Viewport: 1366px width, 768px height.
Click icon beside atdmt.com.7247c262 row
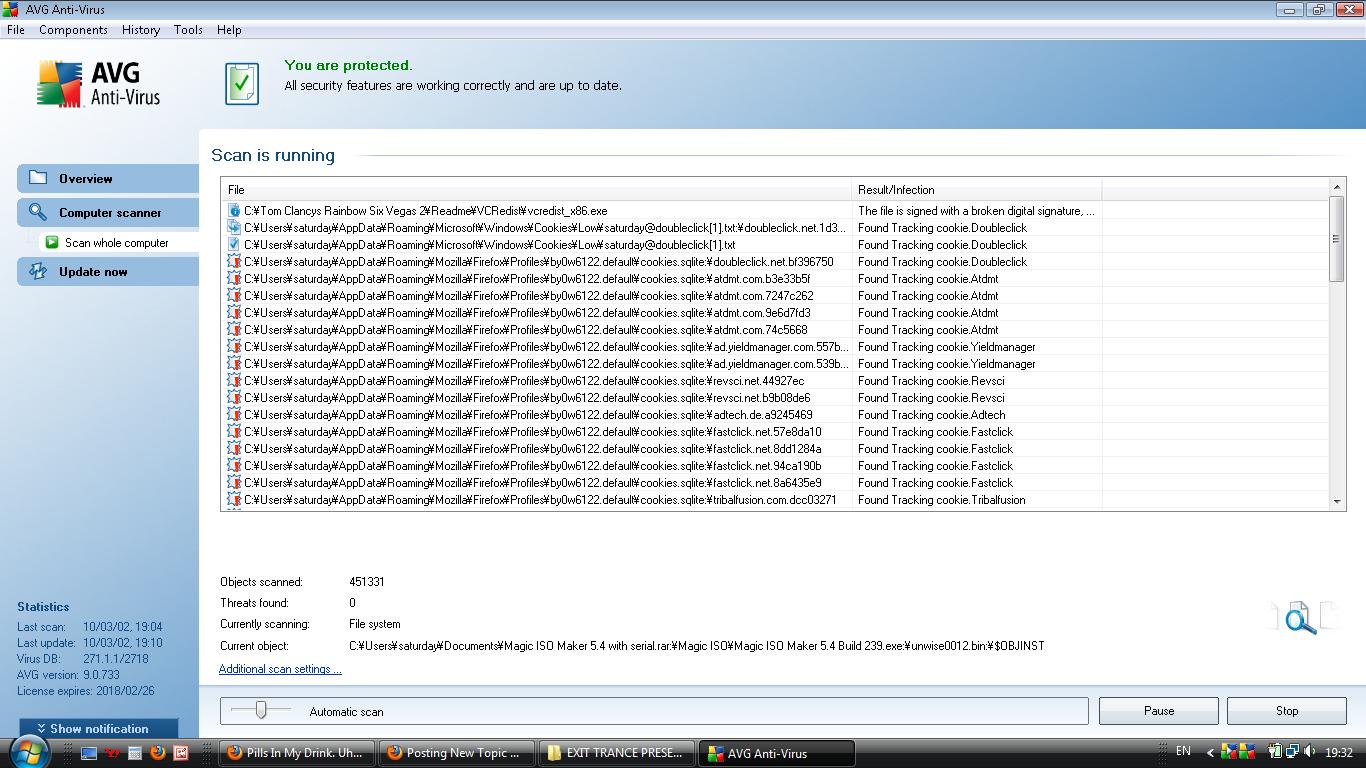coord(234,296)
